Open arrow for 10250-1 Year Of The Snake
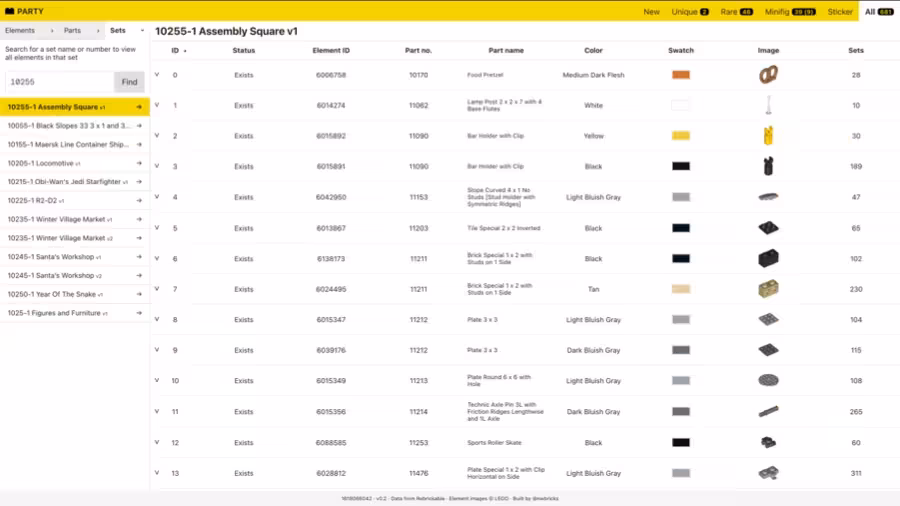Viewport: 900px width, 506px height. coord(139,294)
